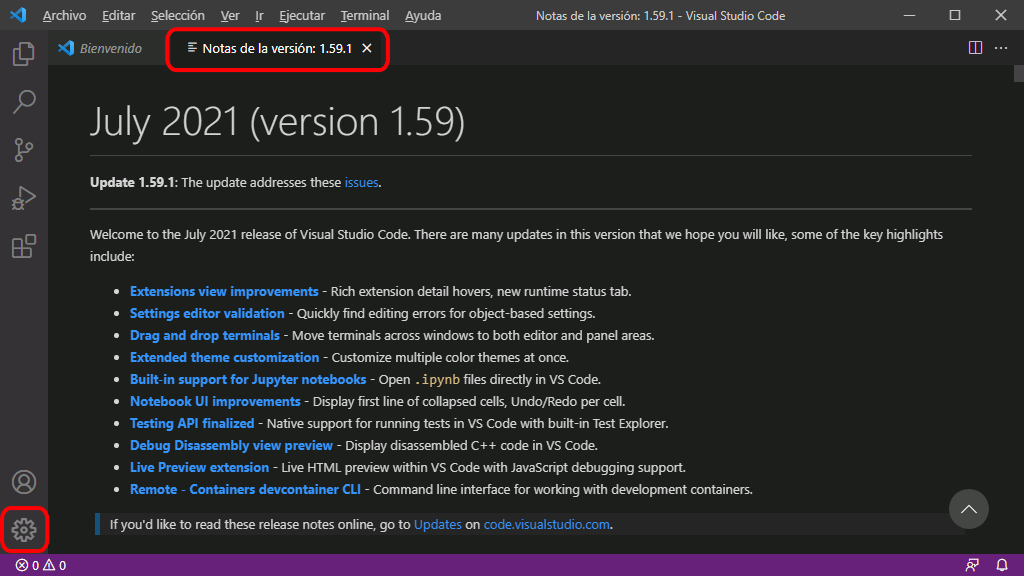The width and height of the screenshot is (1024, 576).
Task: Open the Explorer view in activity bar
Action: point(24,54)
